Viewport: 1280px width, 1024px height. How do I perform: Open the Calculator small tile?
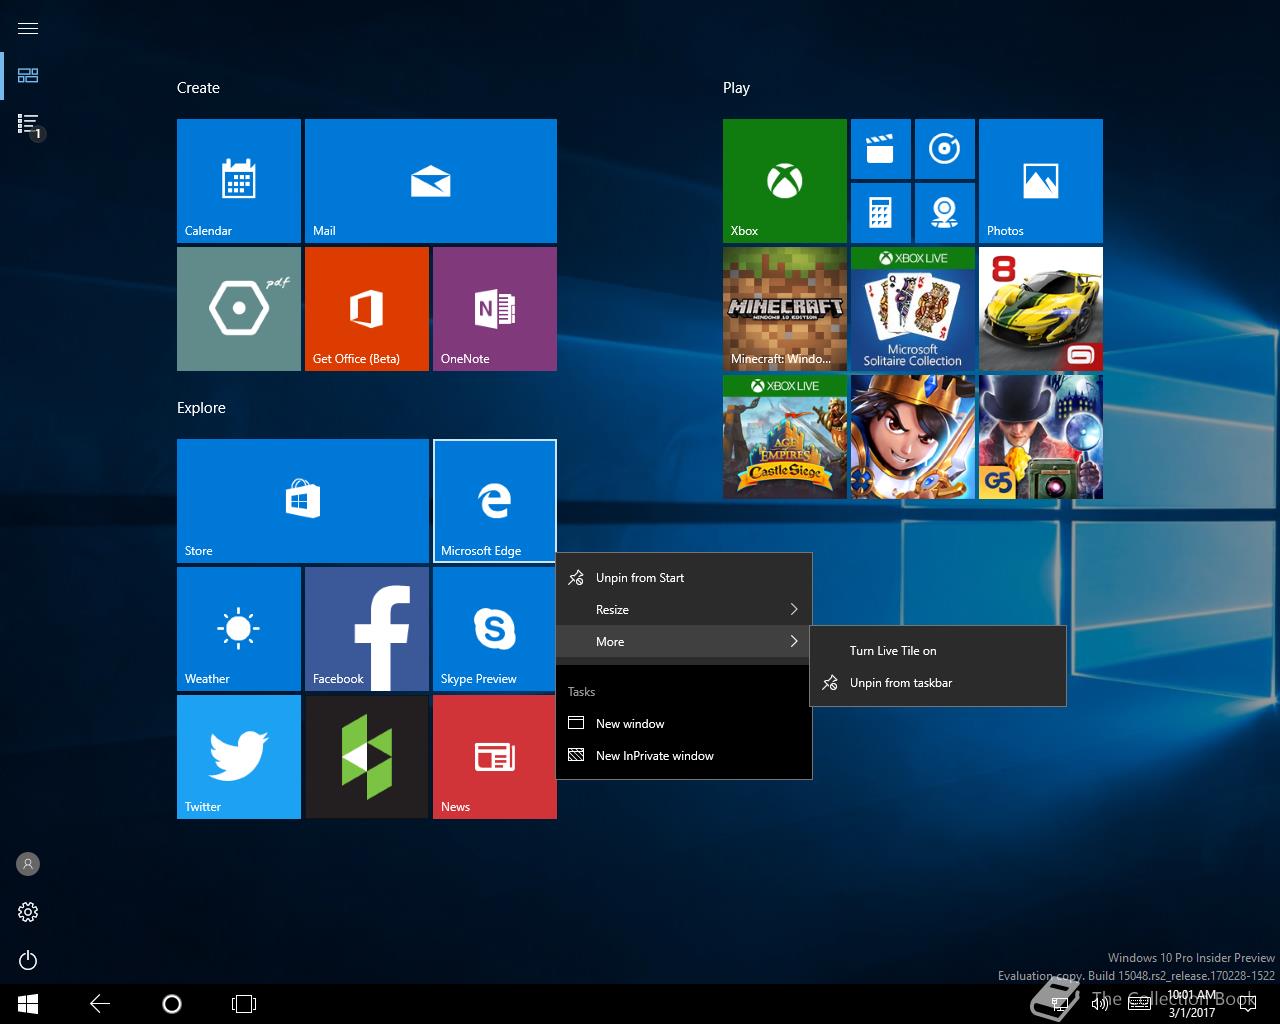click(x=881, y=213)
